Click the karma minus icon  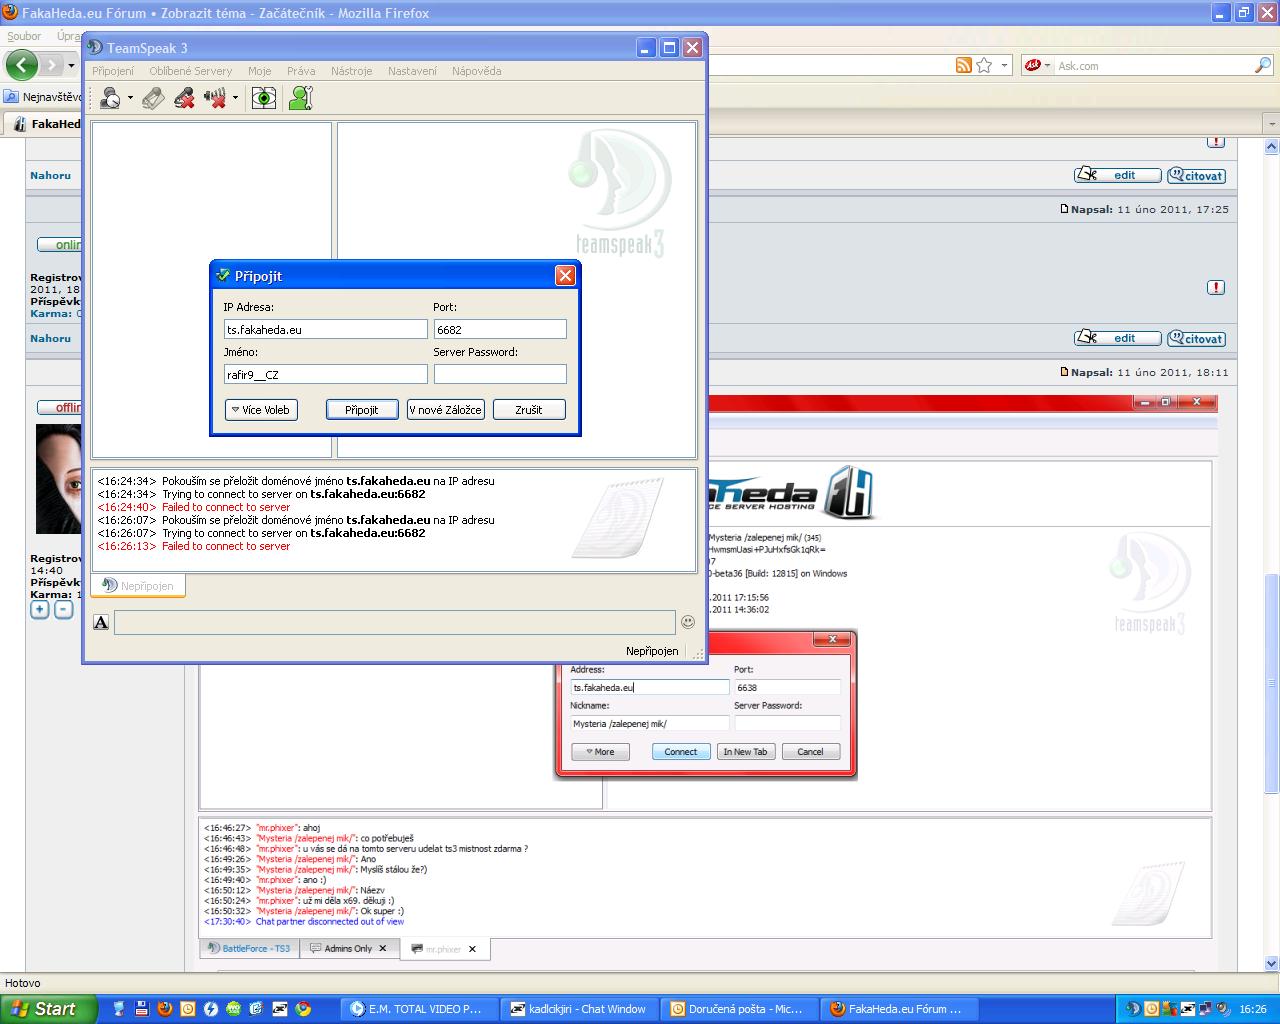tap(63, 609)
